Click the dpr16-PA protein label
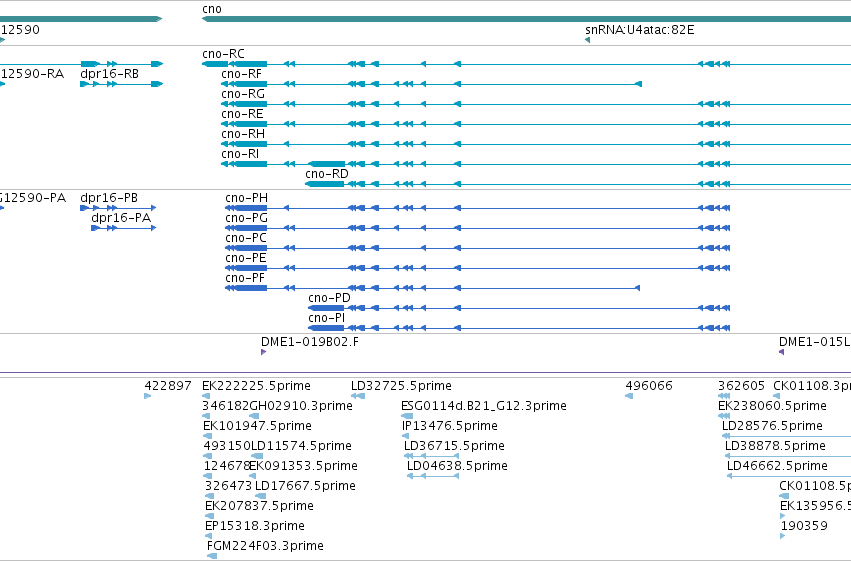The image size is (851, 561). (x=121, y=218)
